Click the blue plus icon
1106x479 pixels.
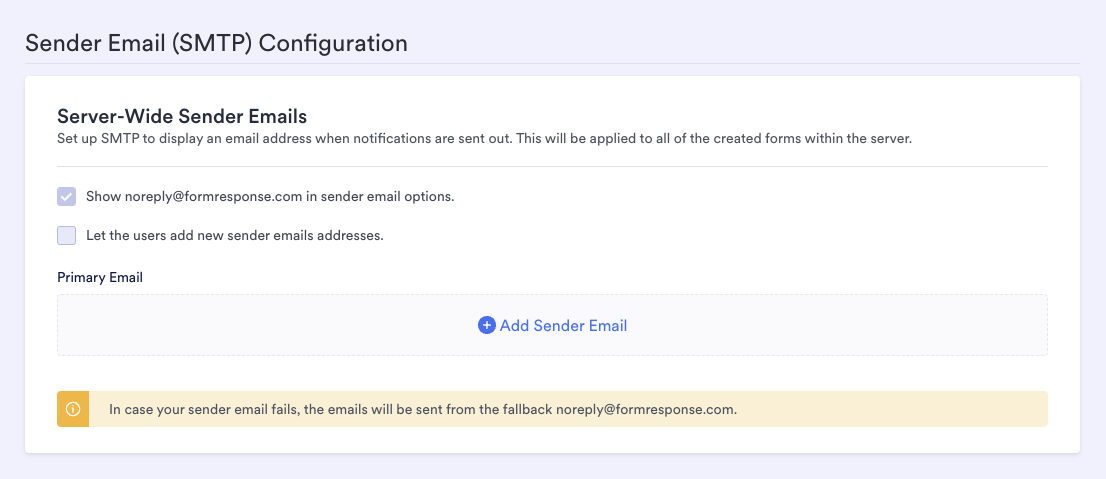(487, 325)
